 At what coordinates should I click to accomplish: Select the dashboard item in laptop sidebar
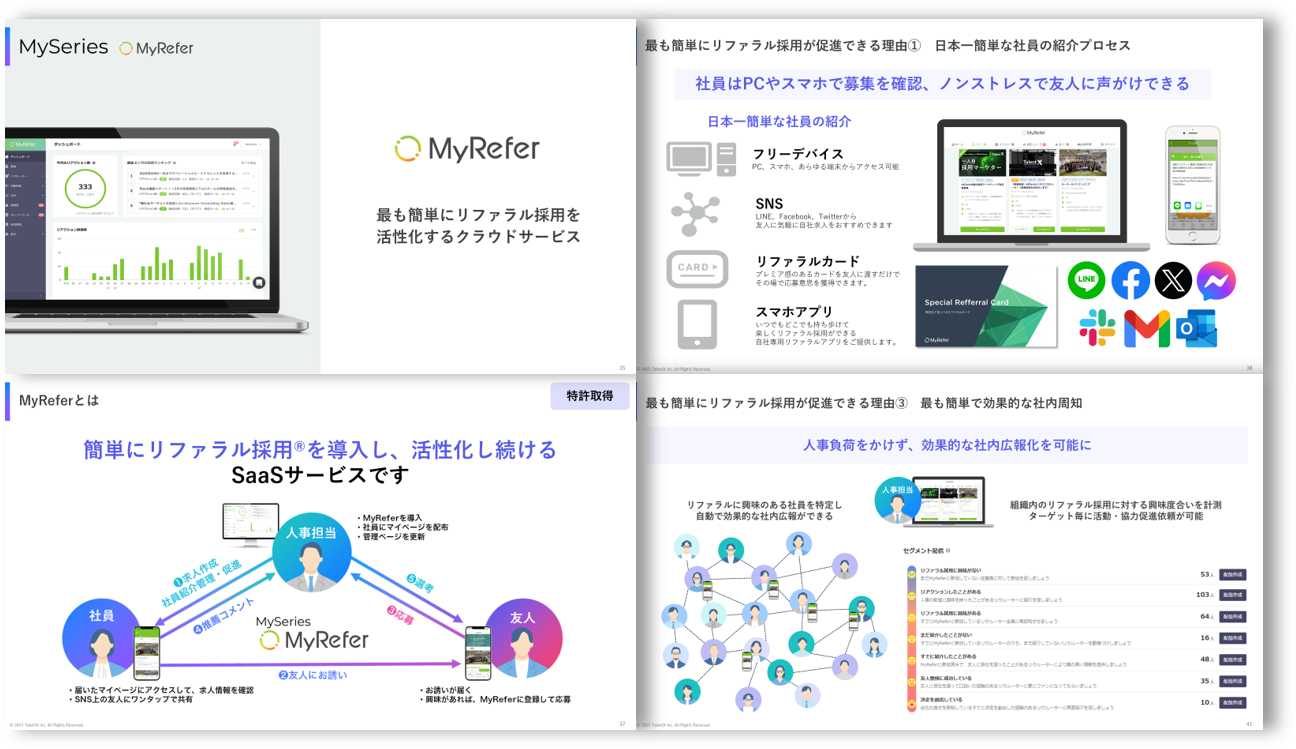click(x=22, y=157)
